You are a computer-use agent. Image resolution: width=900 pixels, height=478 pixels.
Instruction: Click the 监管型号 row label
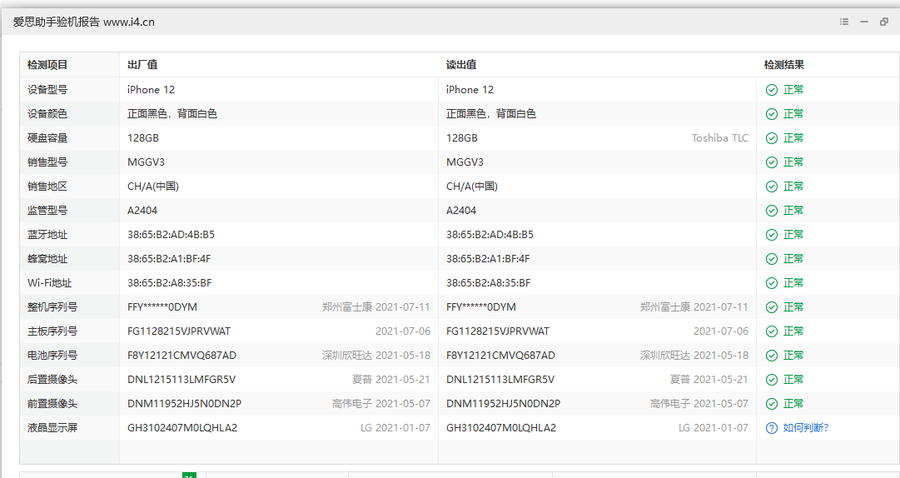tap(47, 210)
